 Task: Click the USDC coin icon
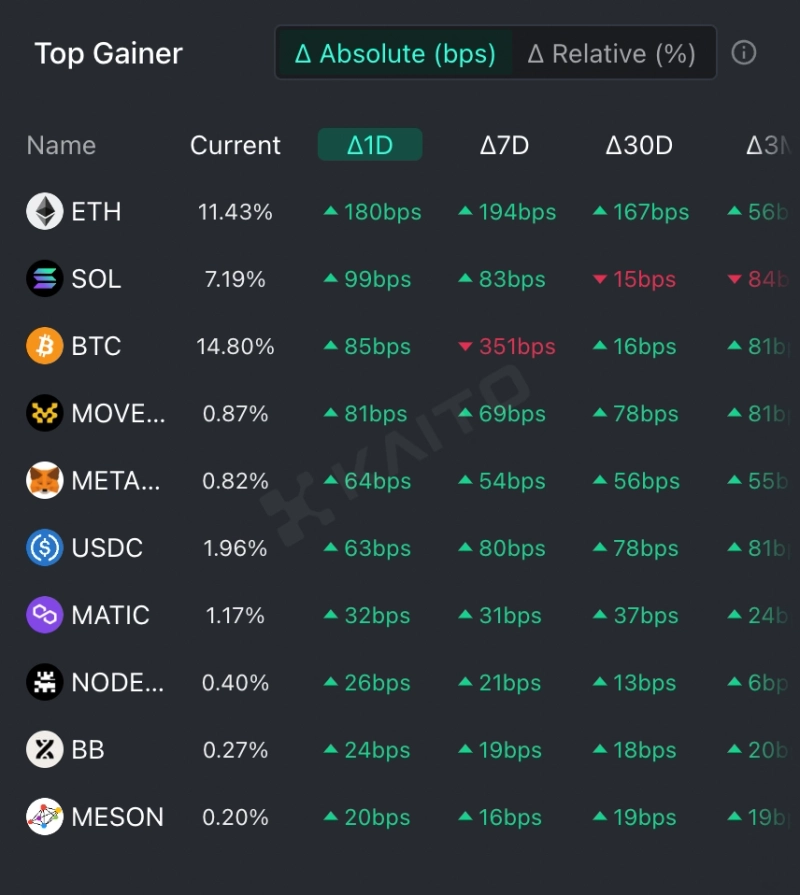click(x=45, y=548)
